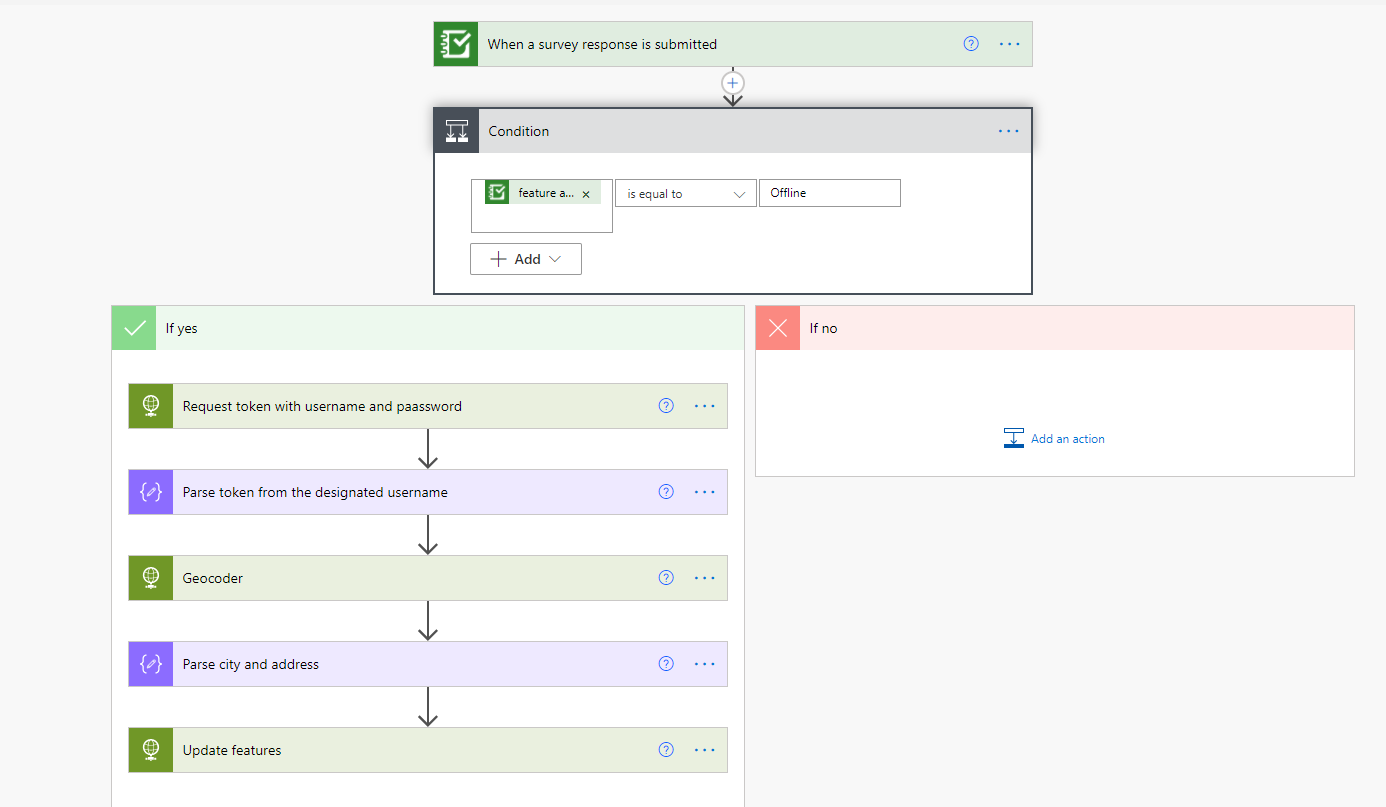Viewport: 1386px width, 807px height.
Task: Click 'Add an action' in the If no branch
Action: (x=1065, y=438)
